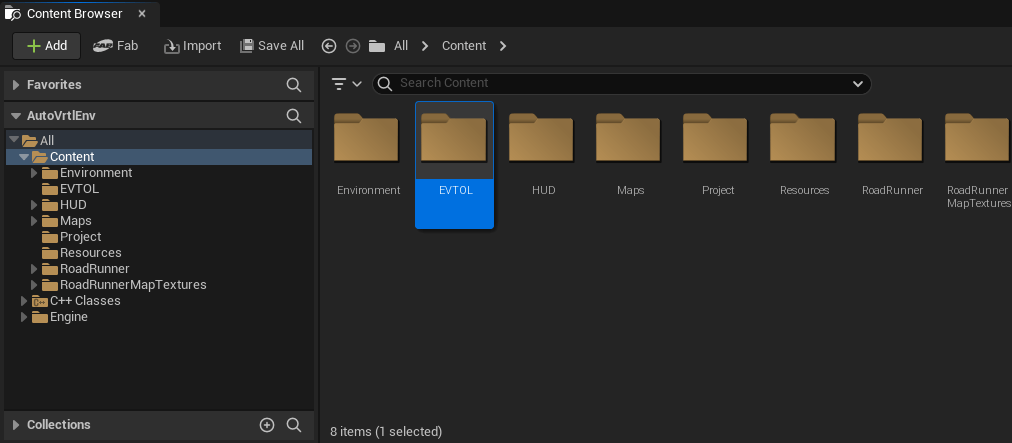Search inside the Favorites section

[x=294, y=85]
